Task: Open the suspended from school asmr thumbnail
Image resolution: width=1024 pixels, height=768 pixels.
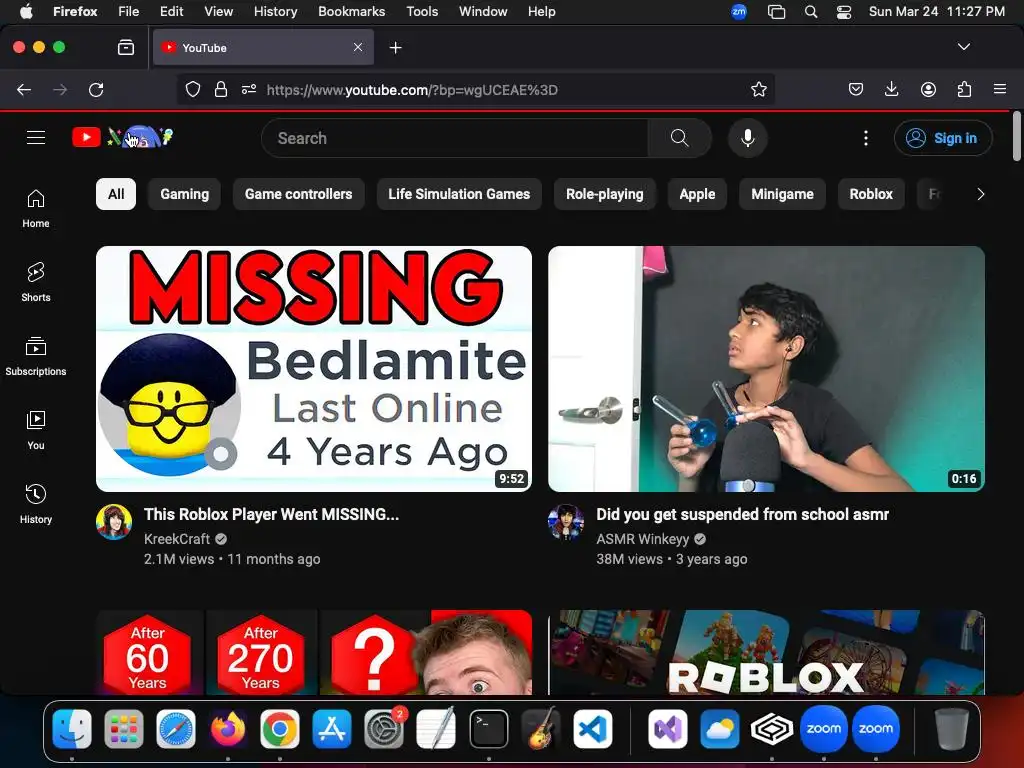Action: [767, 369]
